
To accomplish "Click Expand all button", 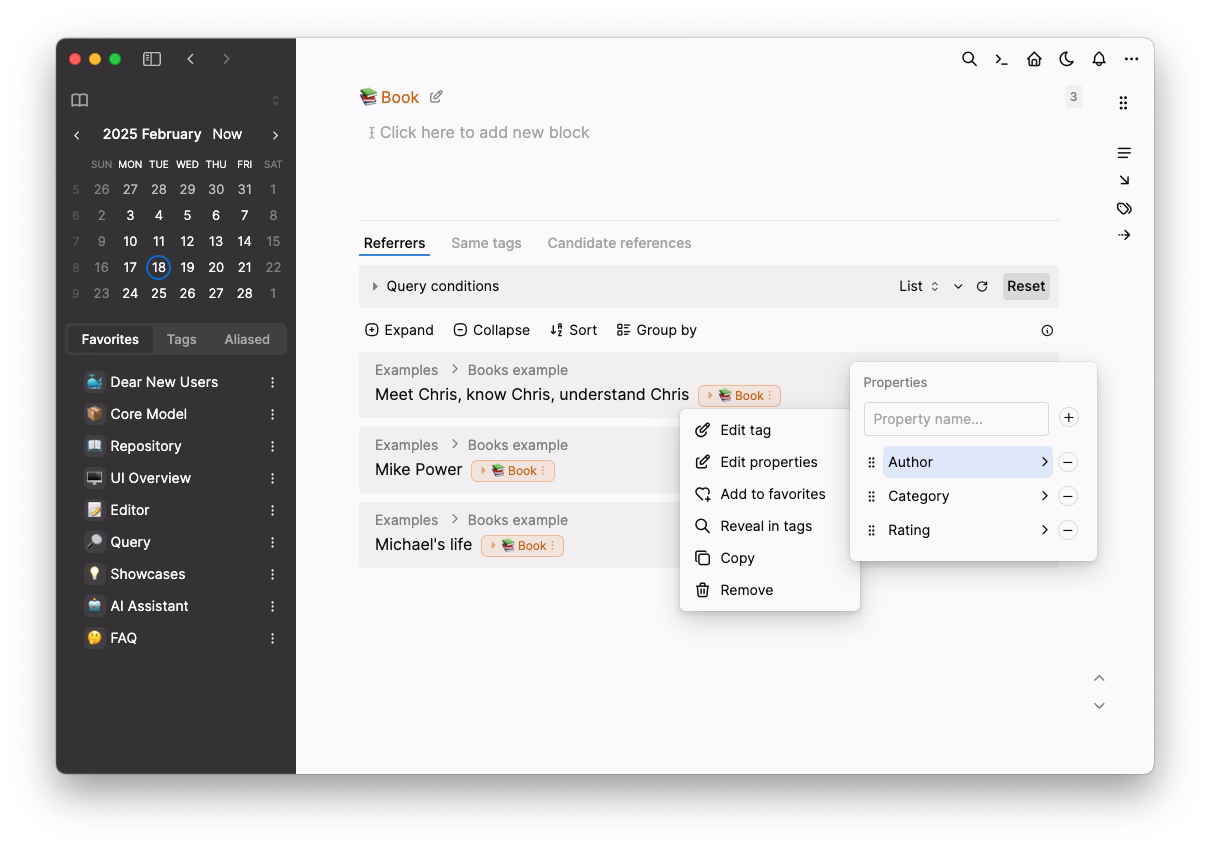I will (x=399, y=330).
